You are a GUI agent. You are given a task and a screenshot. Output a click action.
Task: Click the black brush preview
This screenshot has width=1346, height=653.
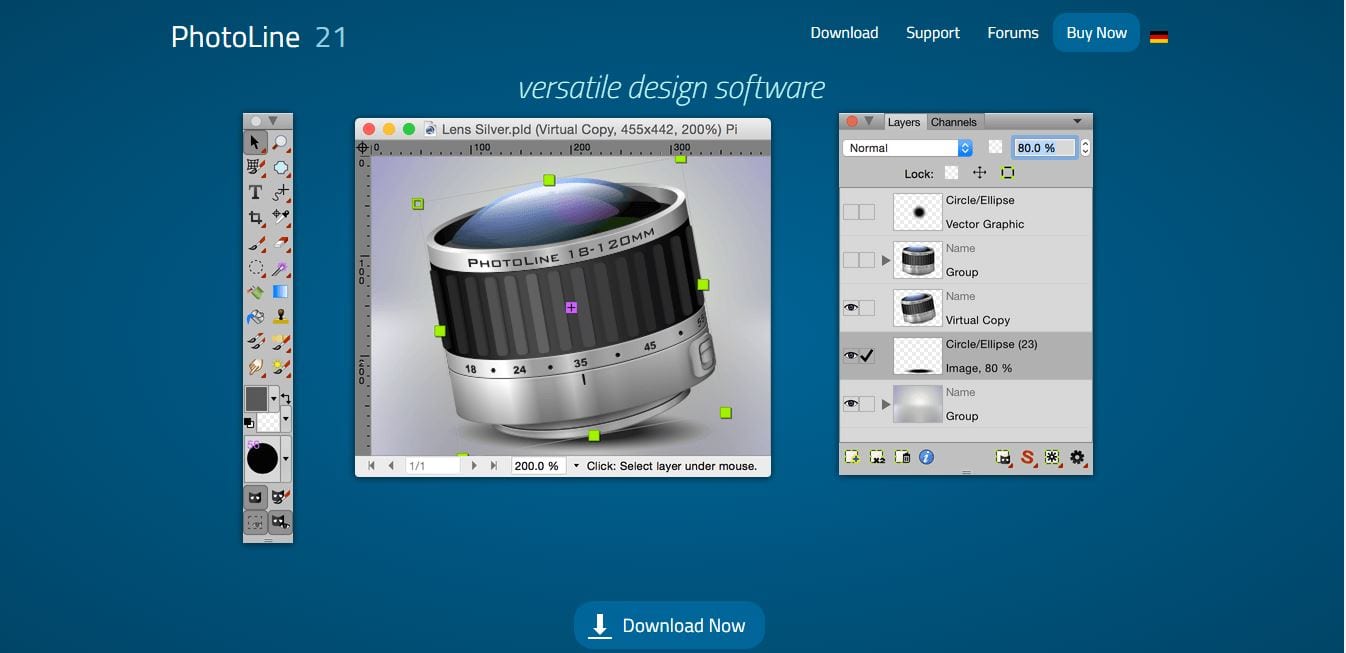click(263, 459)
